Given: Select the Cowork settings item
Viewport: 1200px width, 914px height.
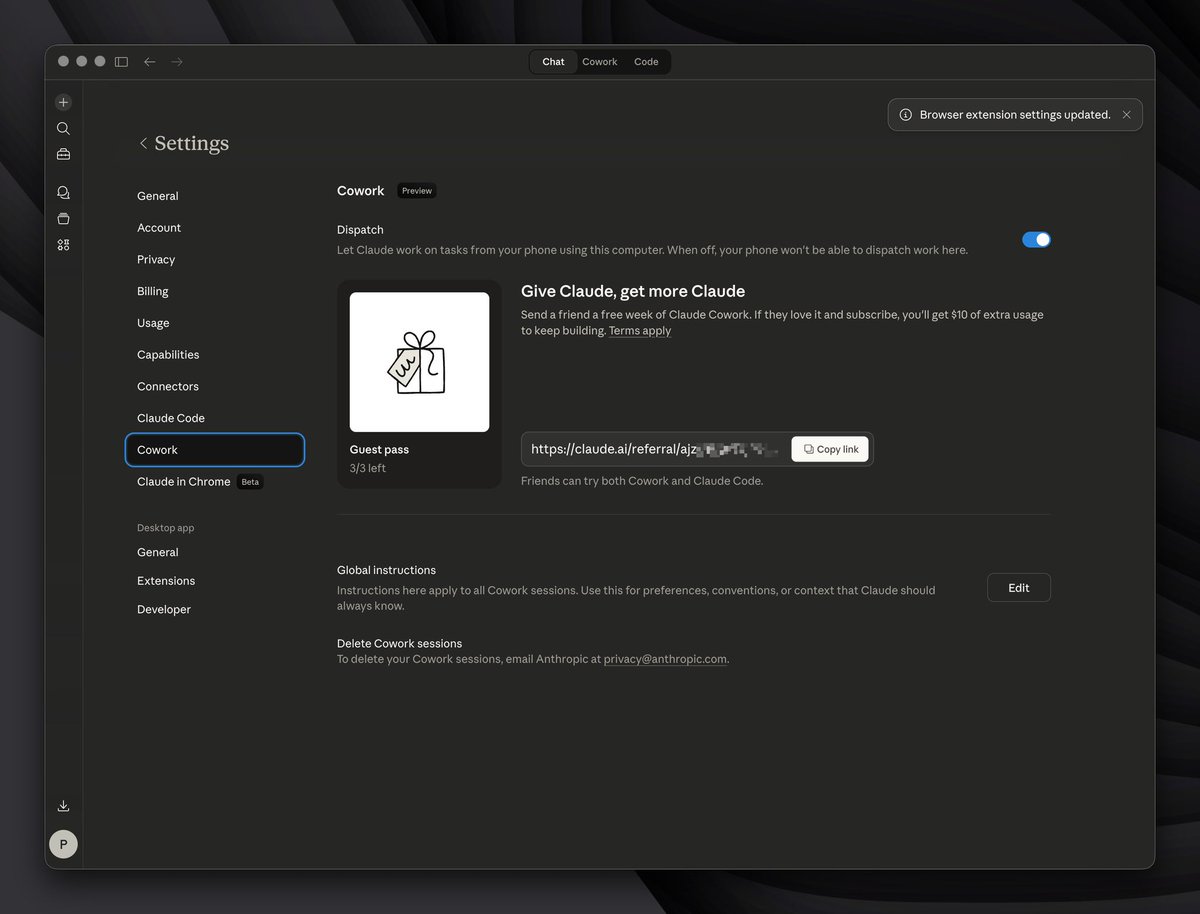Looking at the screenshot, I should coord(215,450).
